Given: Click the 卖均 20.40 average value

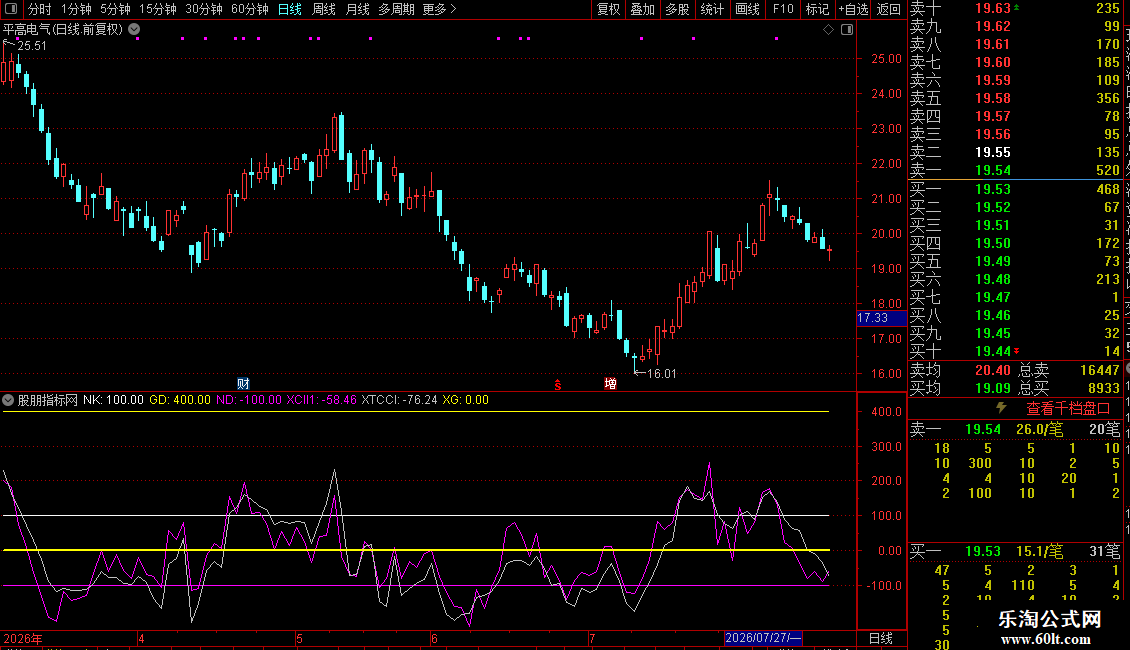Looking at the screenshot, I should (x=992, y=370).
